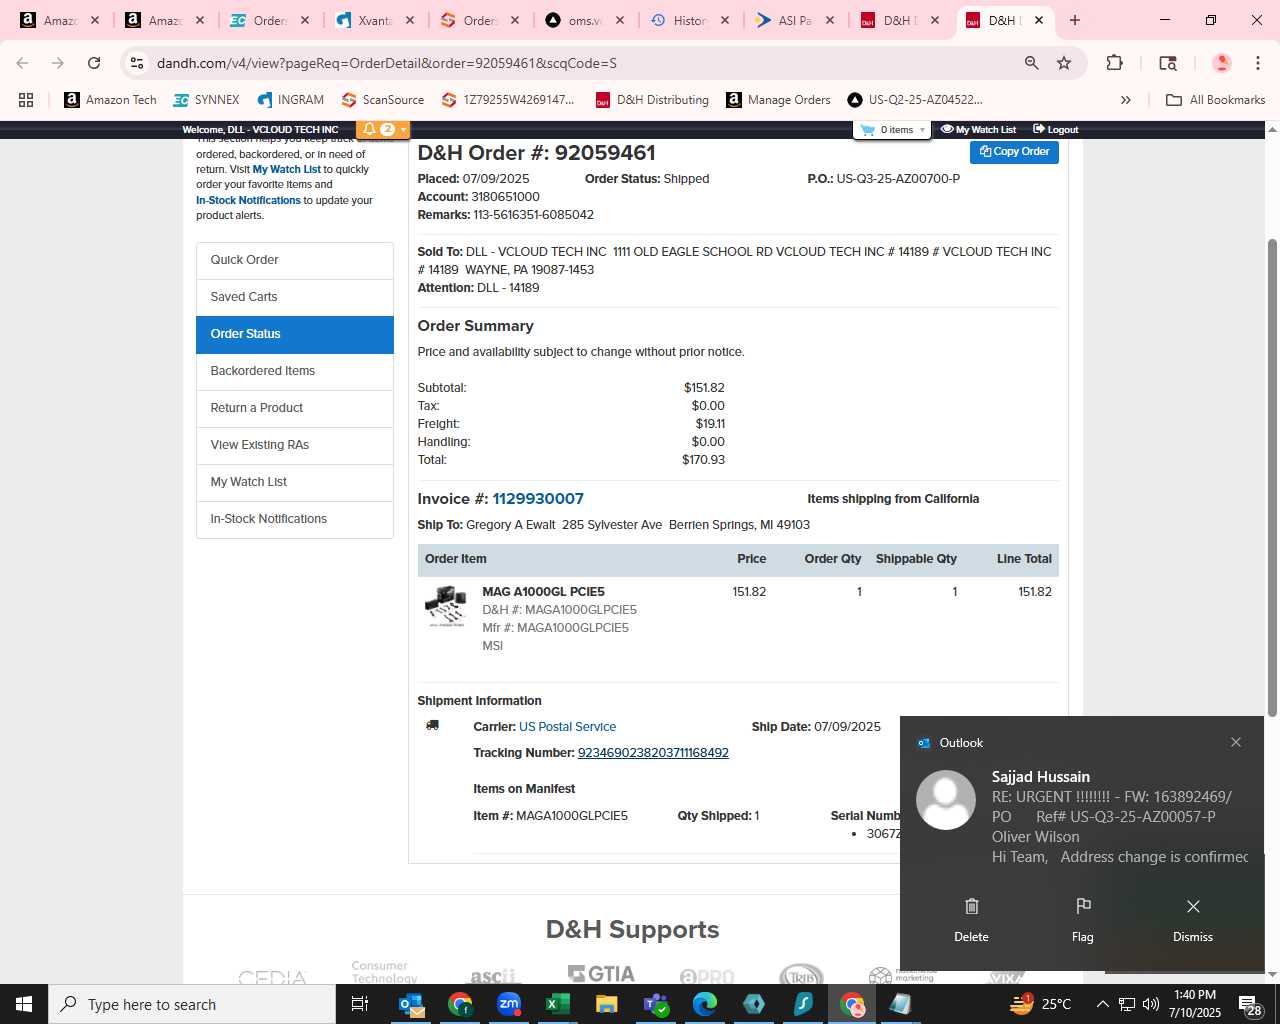Open the USPS tracking number link
The image size is (1280, 1024).
click(x=653, y=753)
